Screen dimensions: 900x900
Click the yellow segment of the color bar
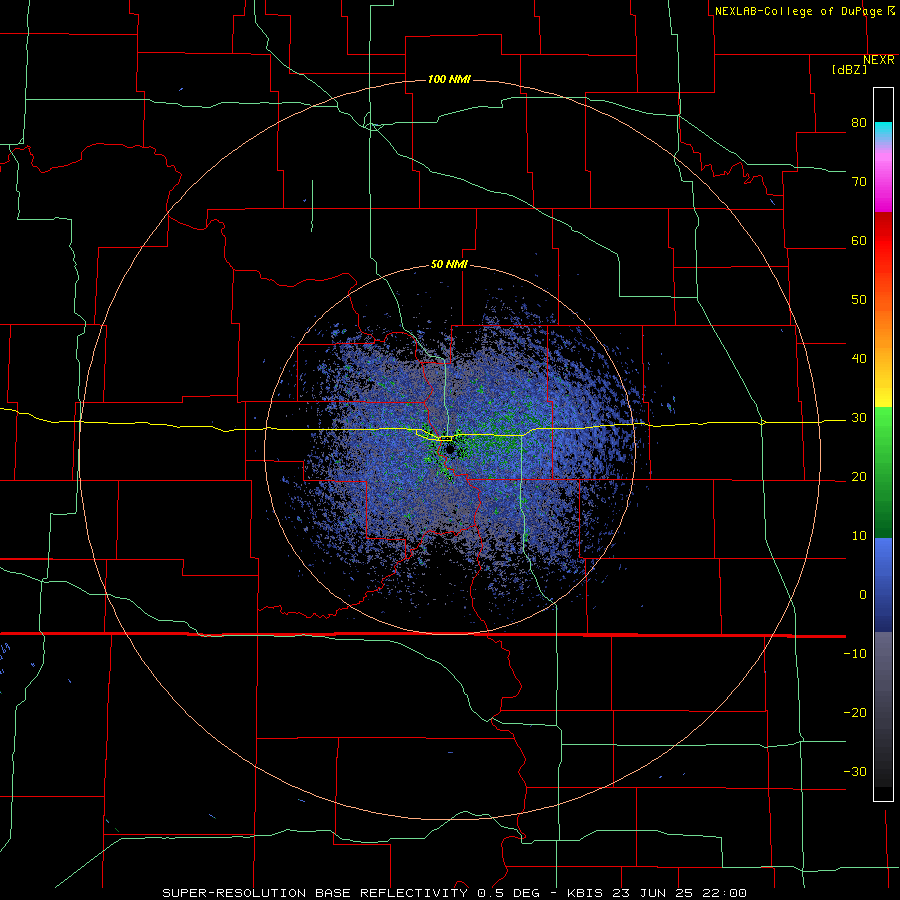coord(883,389)
